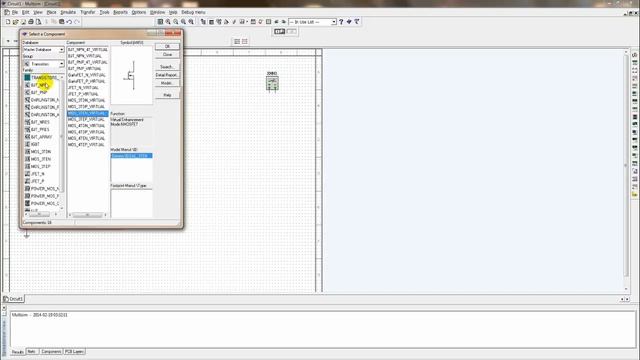
Task: Click the Component list horizontal scrollbar
Action: [x=88, y=215]
